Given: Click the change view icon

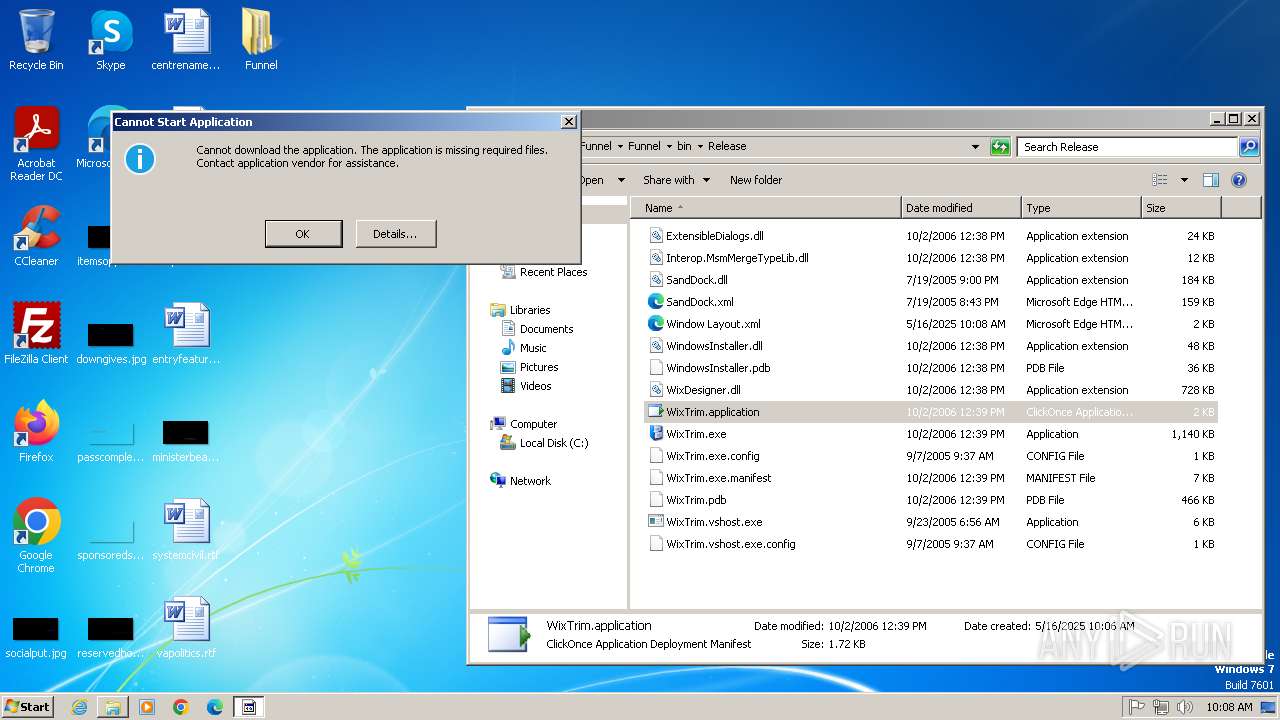Looking at the screenshot, I should [1160, 180].
